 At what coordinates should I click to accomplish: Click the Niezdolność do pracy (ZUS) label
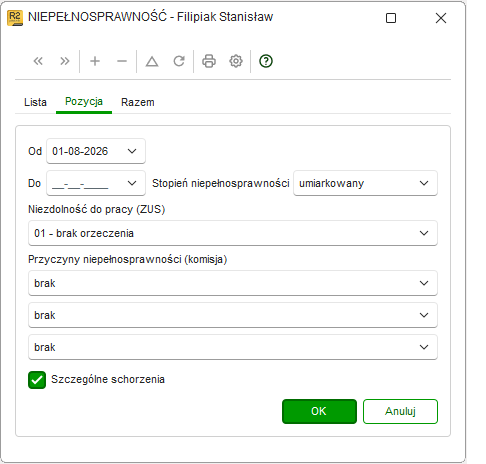[97, 209]
